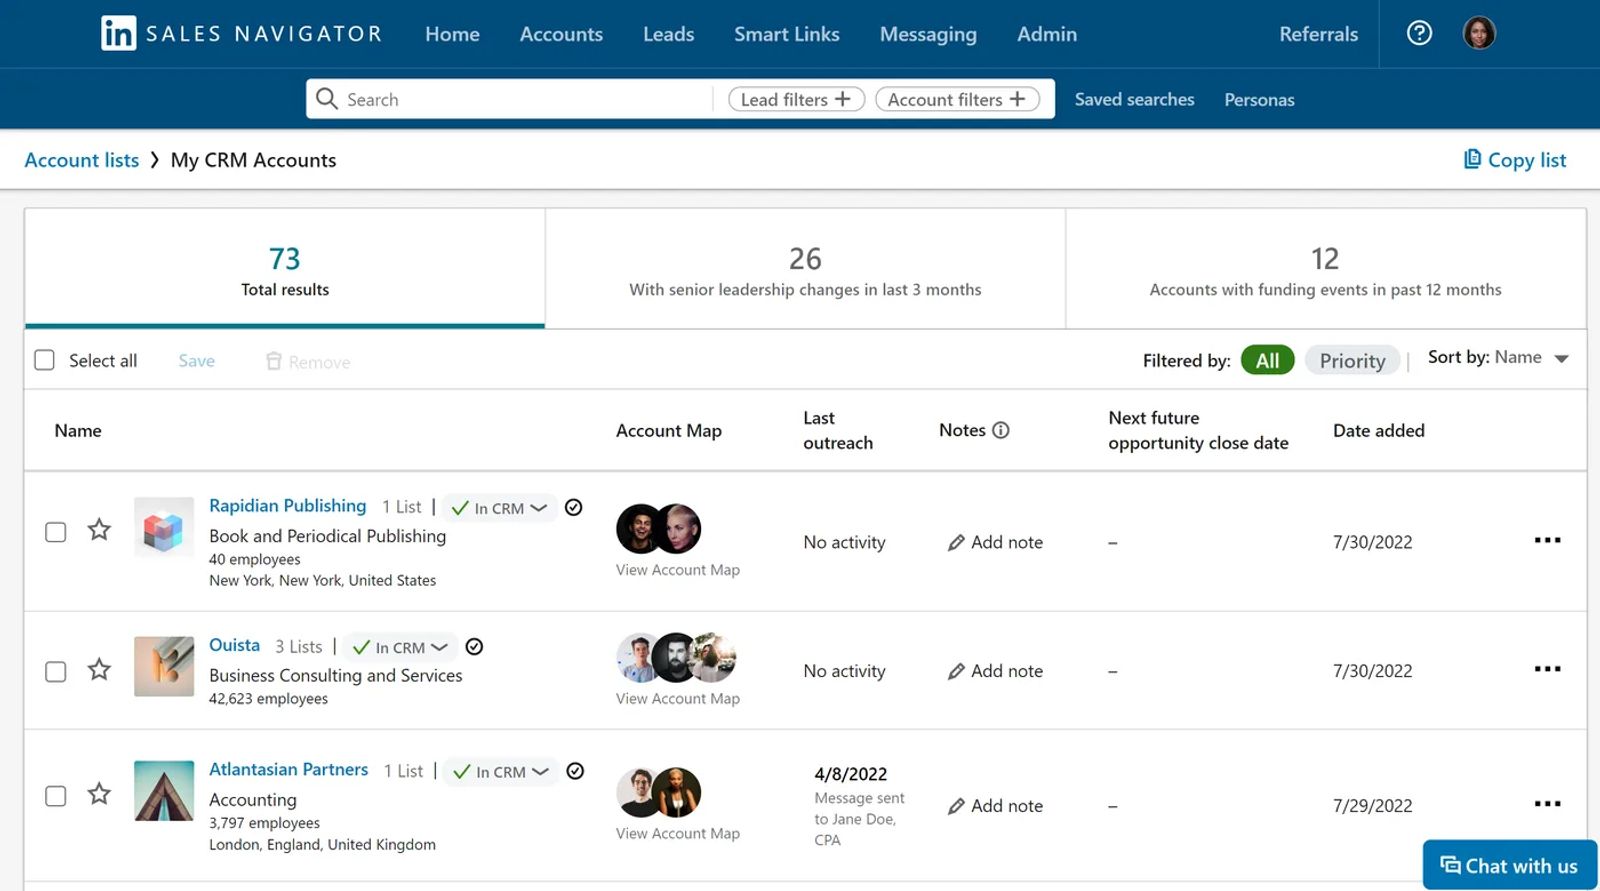Click the Notes info icon
This screenshot has height=891, width=1600.
1000,430
